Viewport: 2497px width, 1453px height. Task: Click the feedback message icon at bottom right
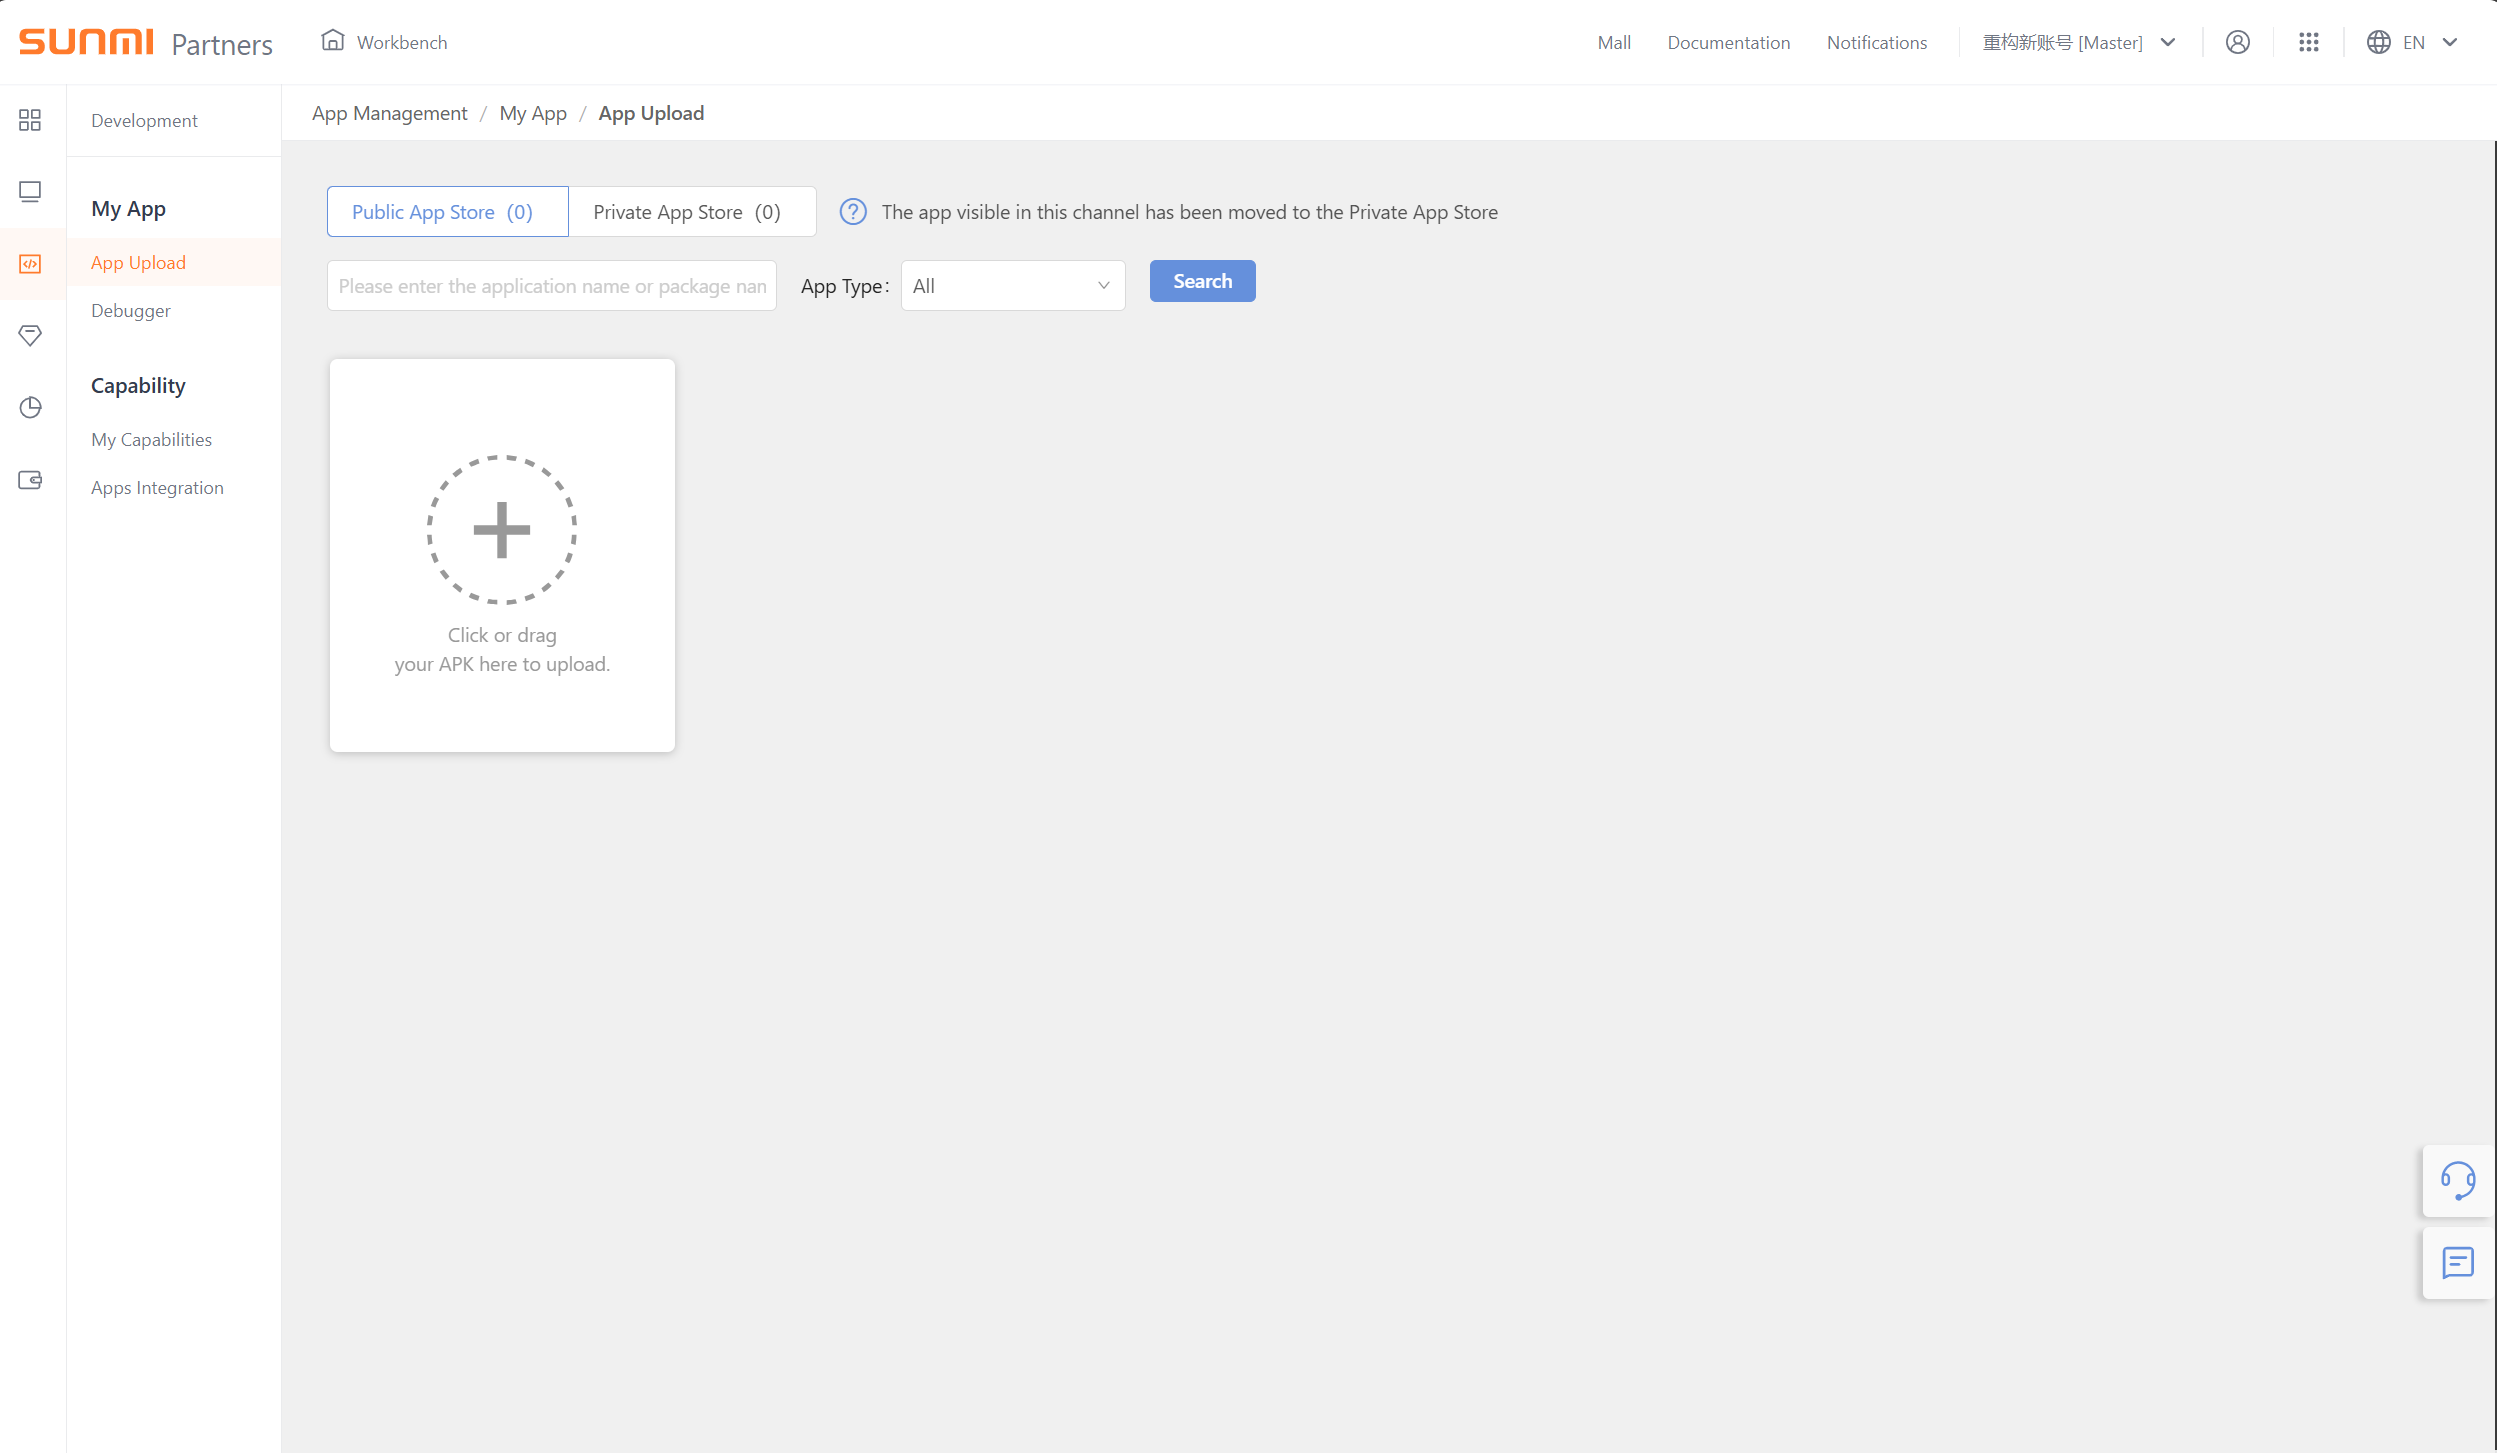[x=2457, y=1262]
